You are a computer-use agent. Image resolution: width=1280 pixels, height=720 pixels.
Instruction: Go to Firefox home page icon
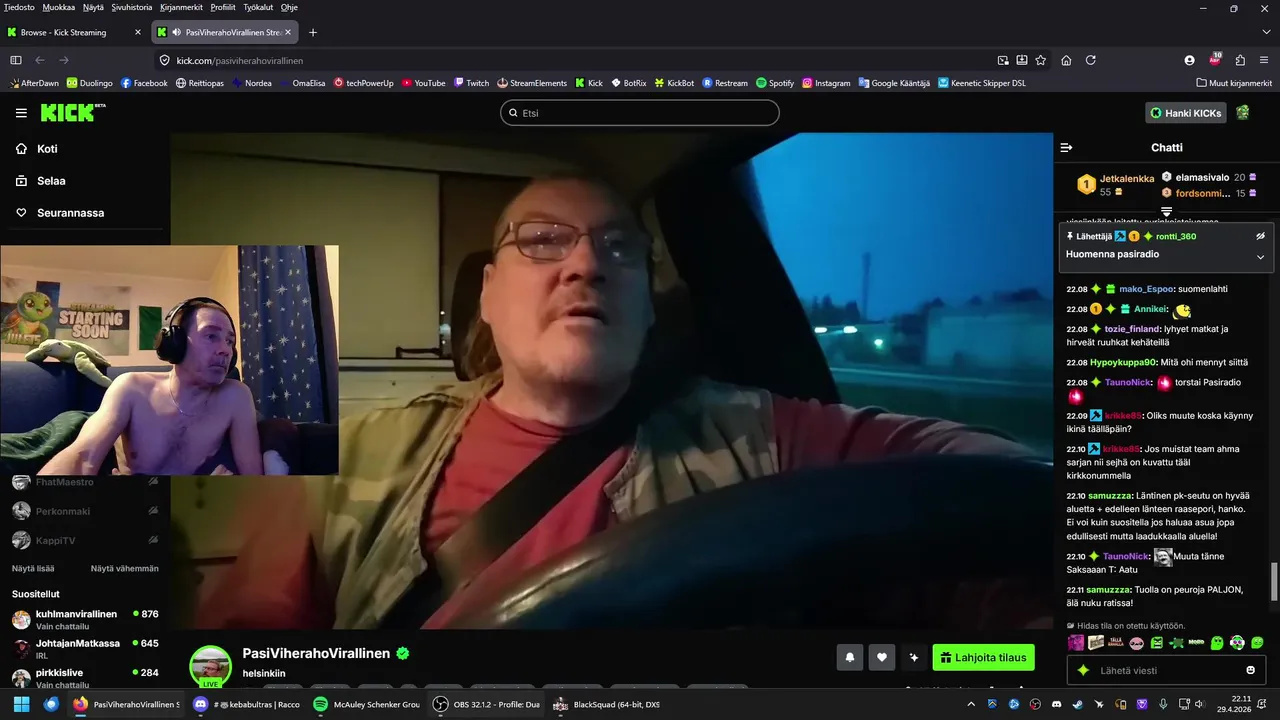pyautogui.click(x=1066, y=60)
